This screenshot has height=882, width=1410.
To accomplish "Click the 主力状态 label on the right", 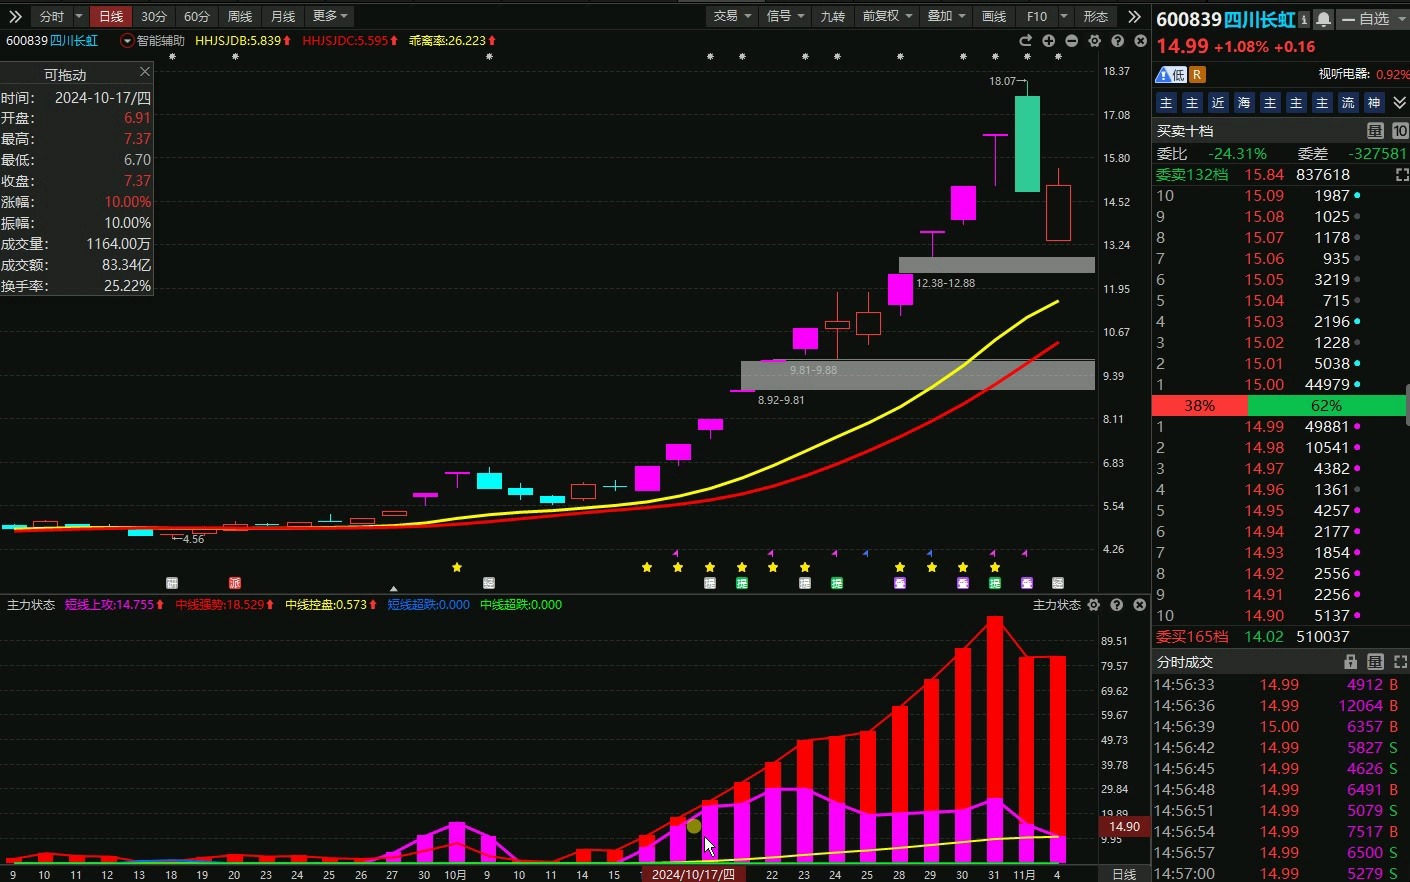I will point(1057,605).
